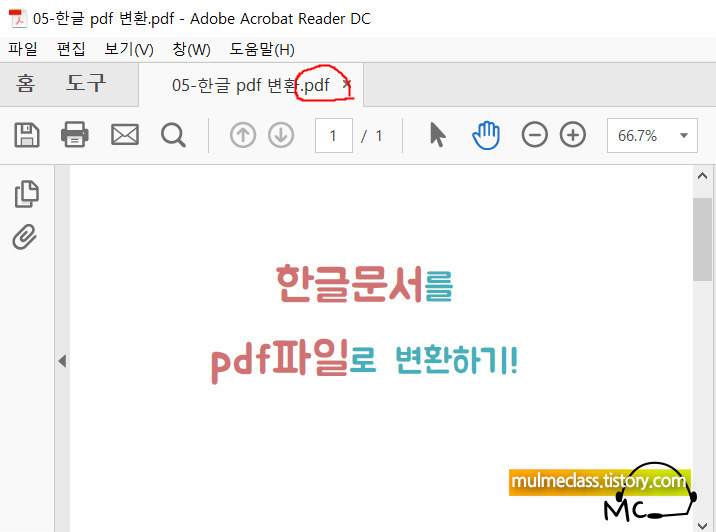Print the document using printer icon
Image resolution: width=716 pixels, height=532 pixels.
click(75, 135)
